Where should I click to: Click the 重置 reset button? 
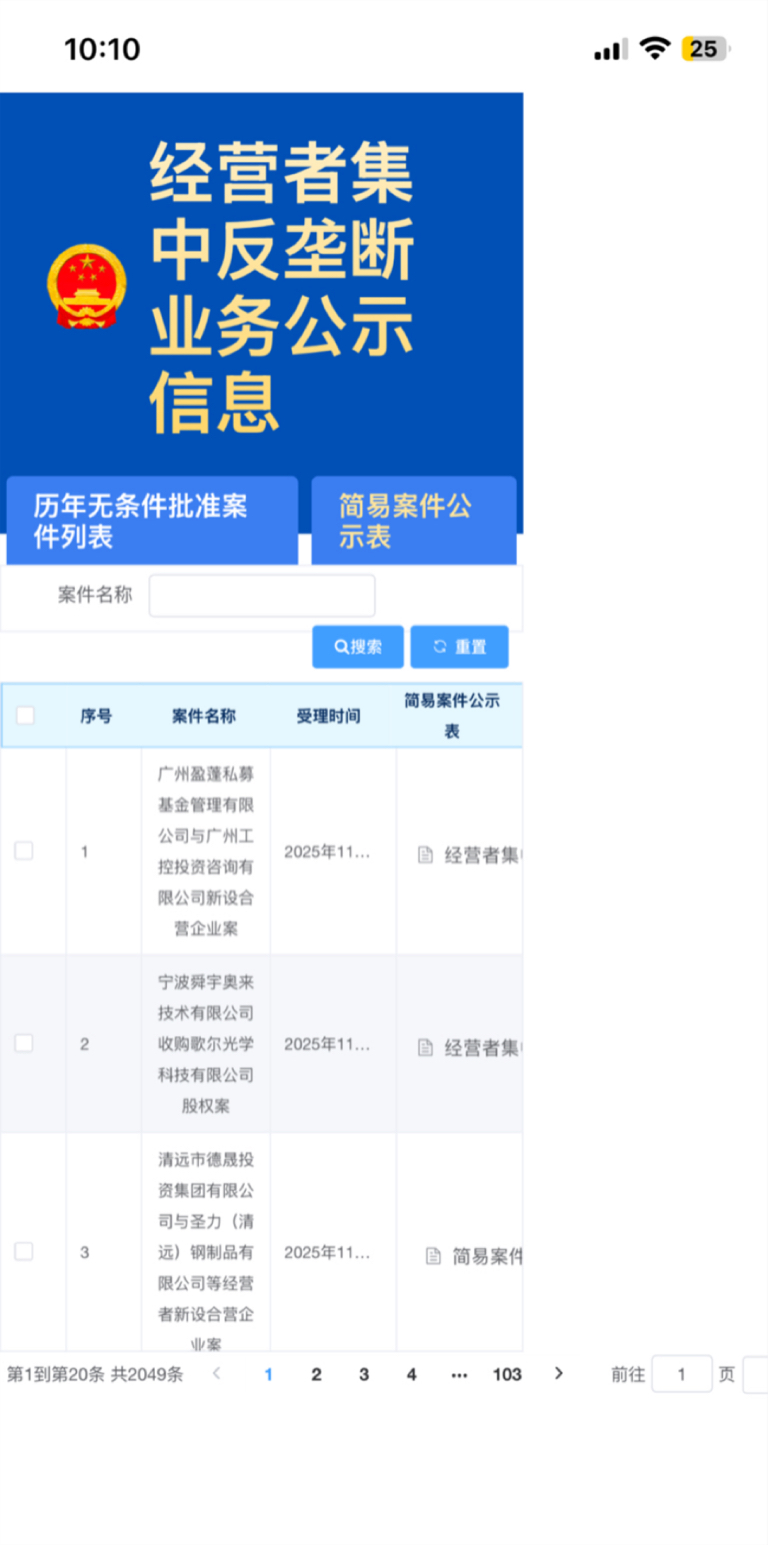(x=459, y=647)
